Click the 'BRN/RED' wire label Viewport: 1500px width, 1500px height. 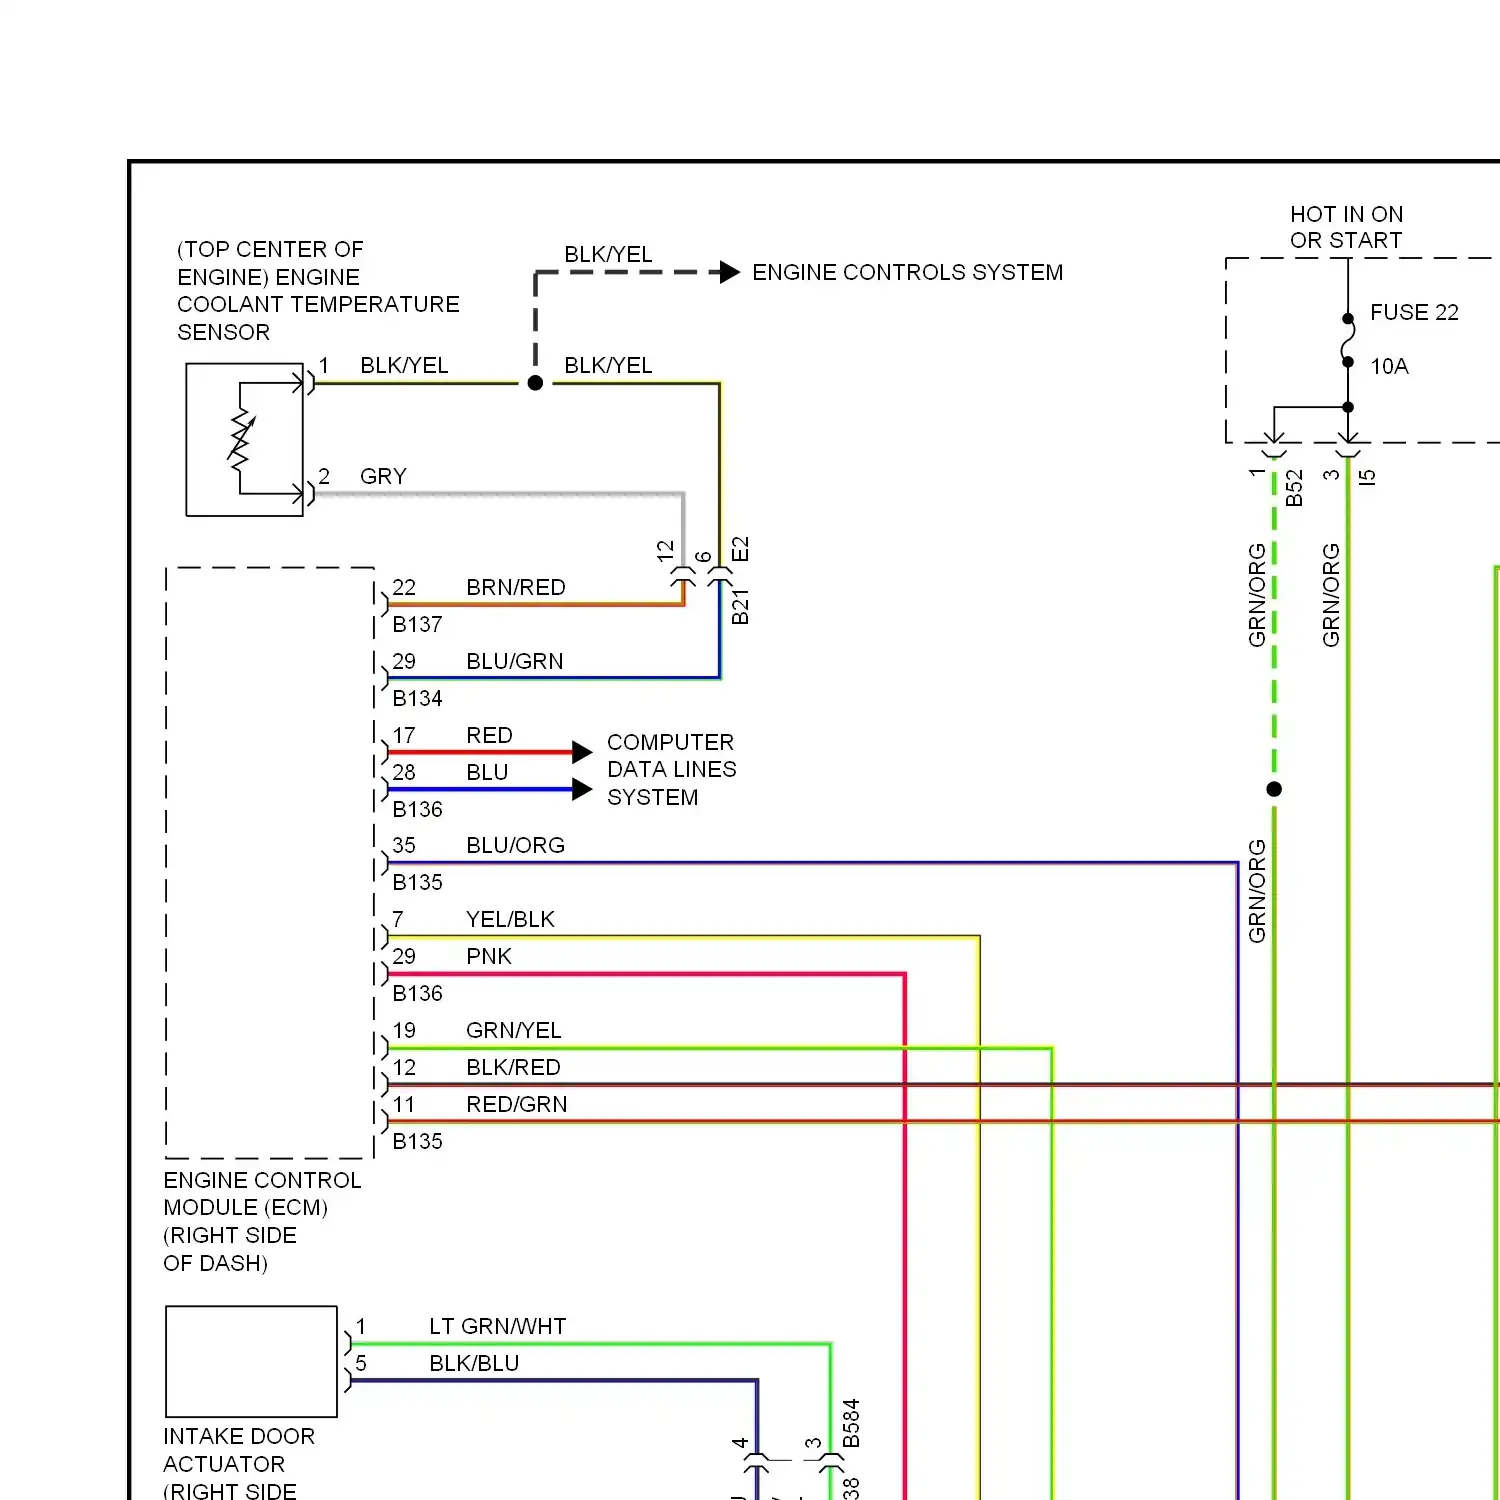click(x=516, y=587)
